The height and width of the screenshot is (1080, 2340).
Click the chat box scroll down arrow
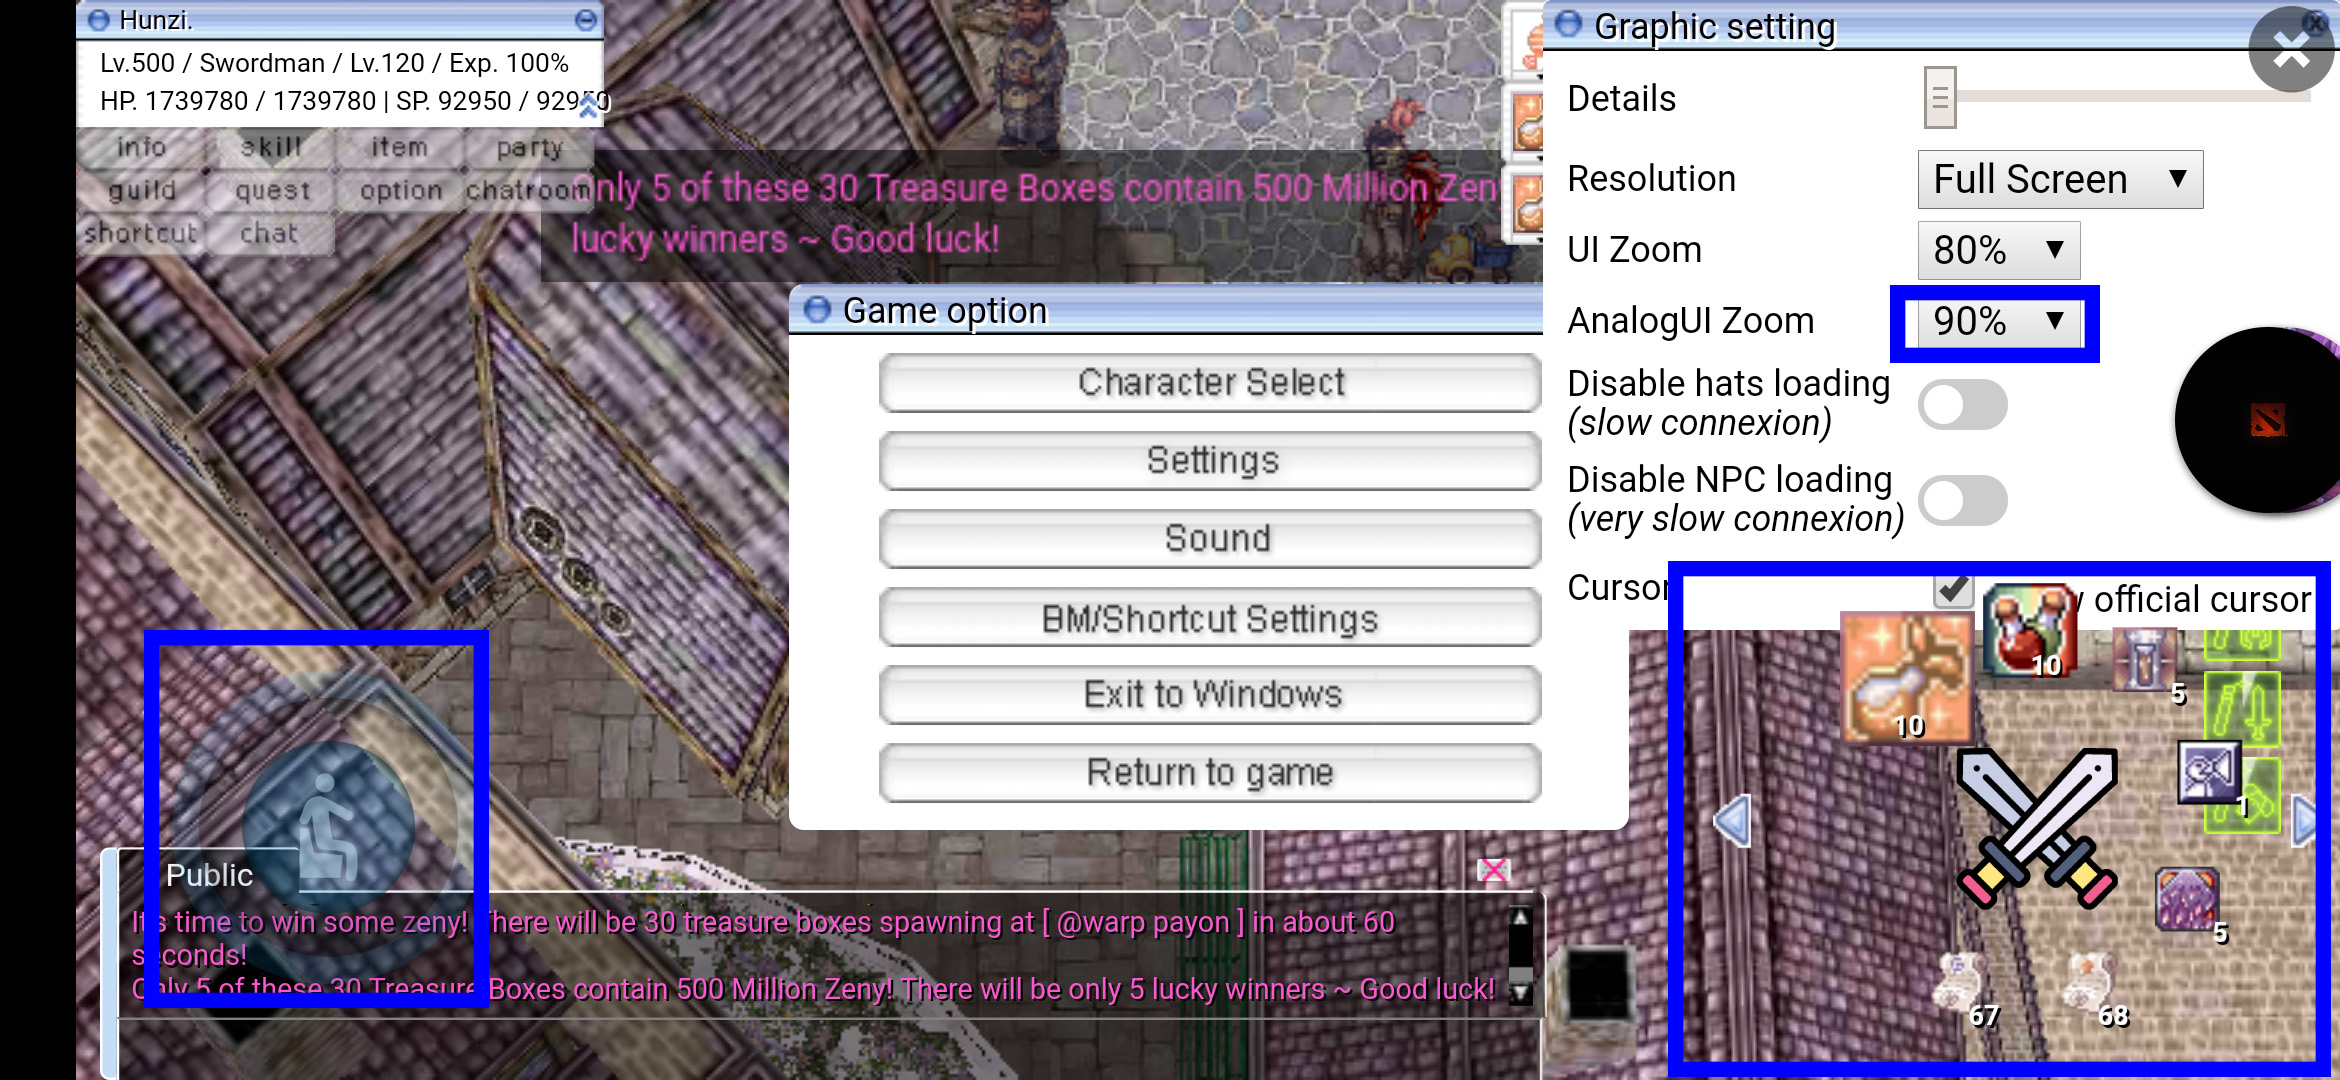(x=1520, y=993)
